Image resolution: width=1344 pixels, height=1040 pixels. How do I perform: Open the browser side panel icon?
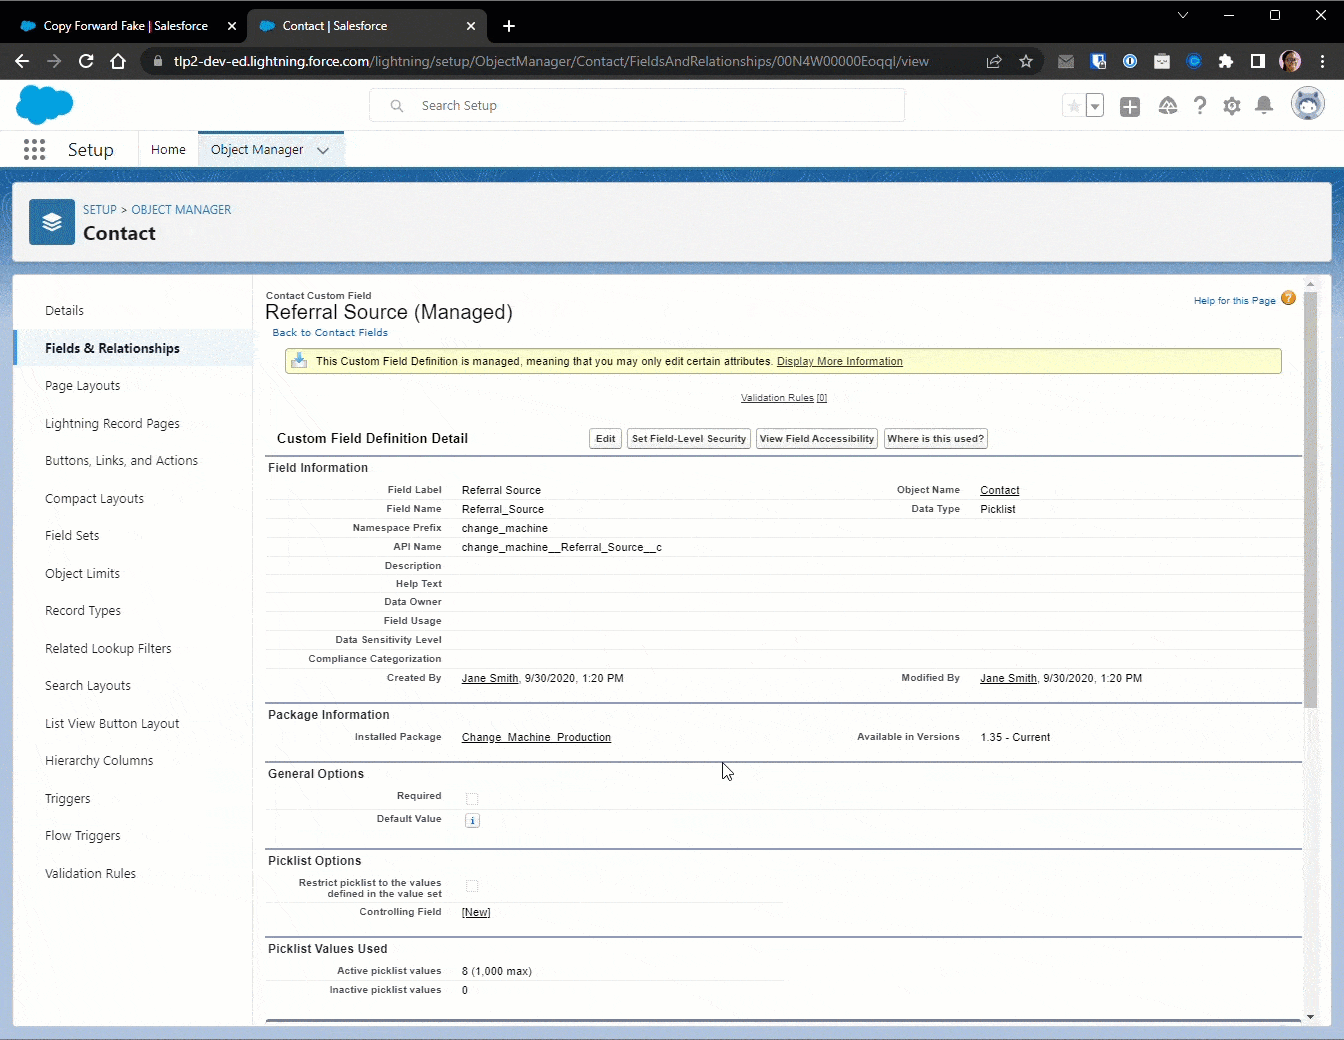click(1258, 61)
